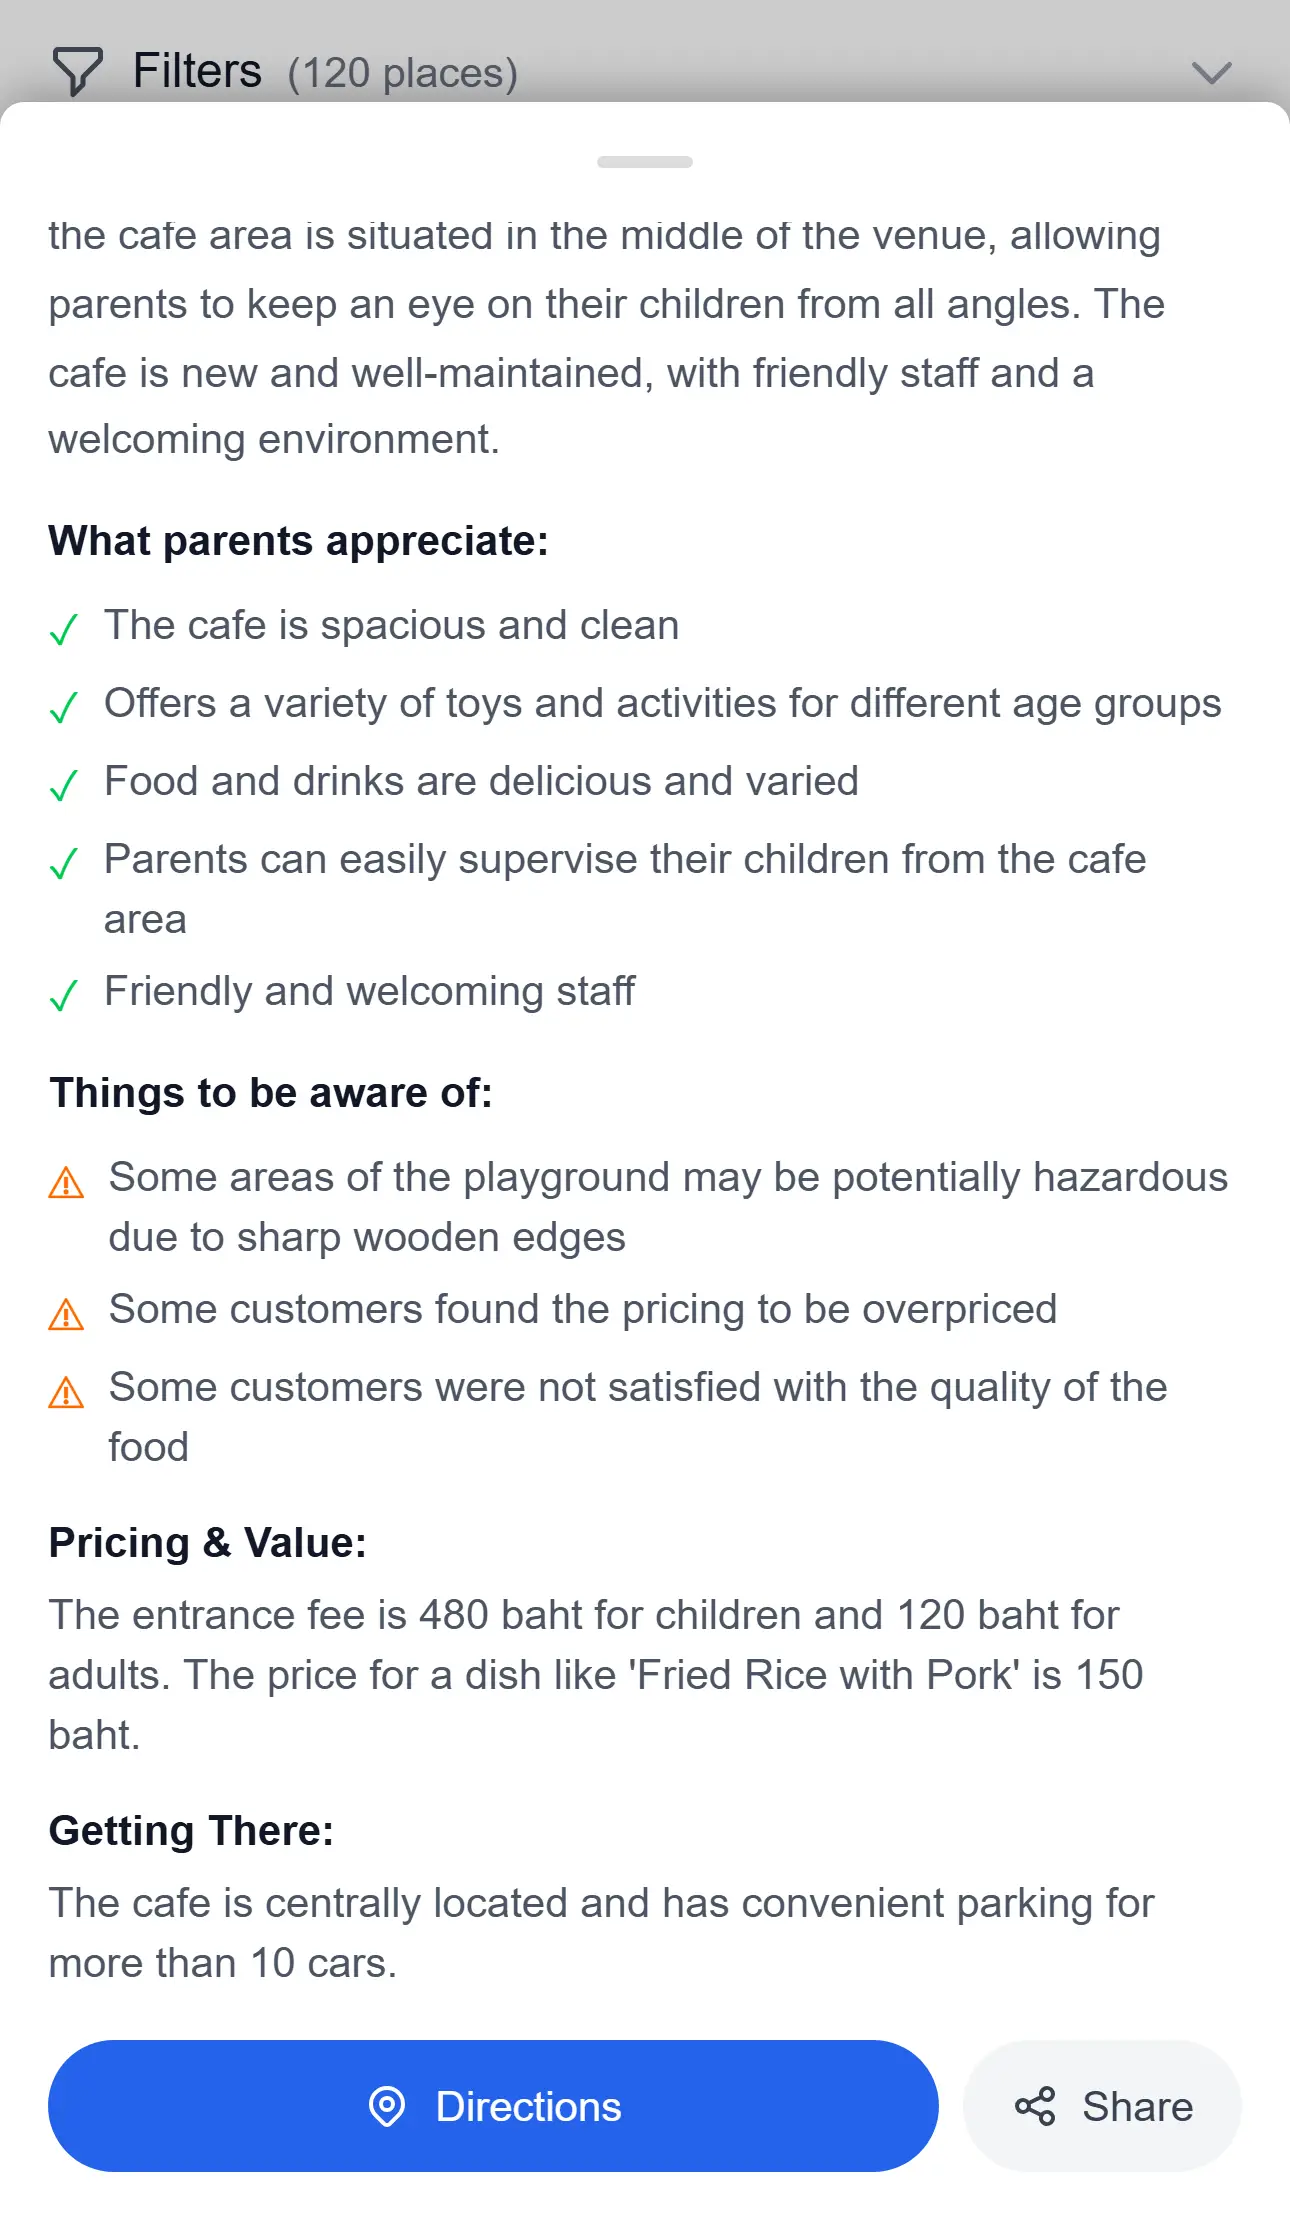Screen dimensions: 1290x2220
Task: Click the warning icon beside sharp wooden edges
Action: click(x=66, y=1183)
